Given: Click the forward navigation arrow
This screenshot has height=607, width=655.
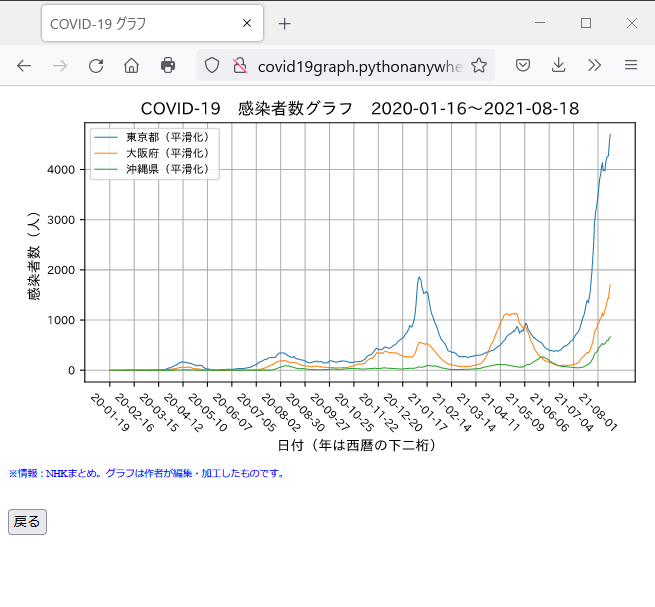Looking at the screenshot, I should click(60, 66).
